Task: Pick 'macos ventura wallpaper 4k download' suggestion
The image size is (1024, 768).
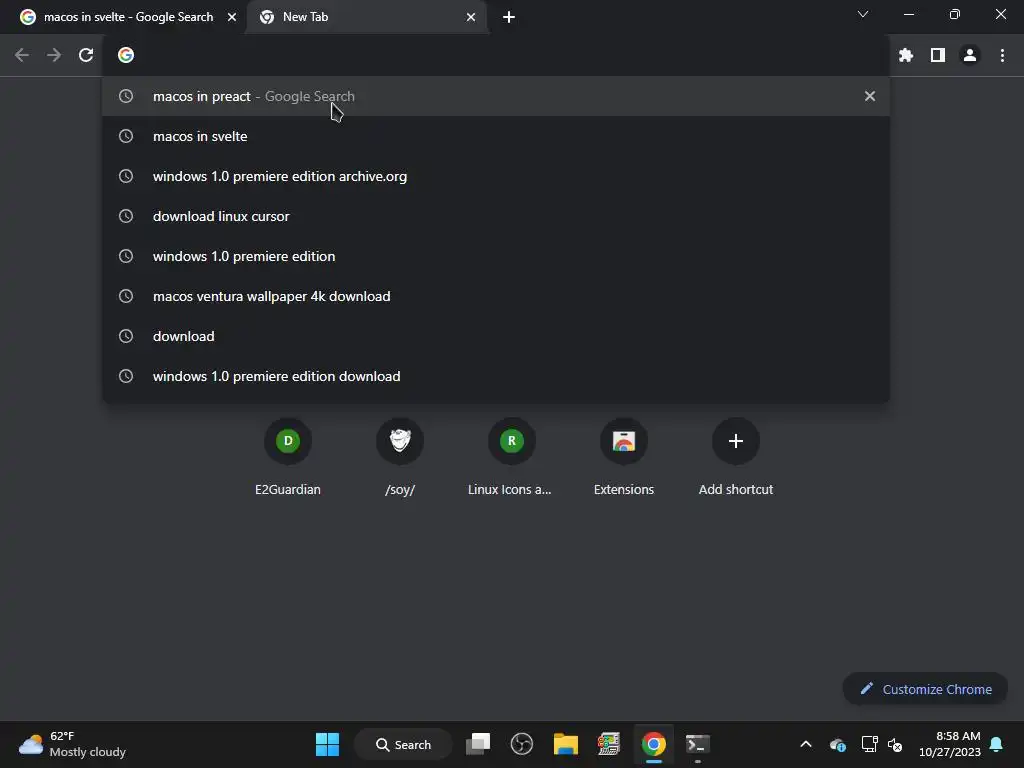Action: click(496, 296)
